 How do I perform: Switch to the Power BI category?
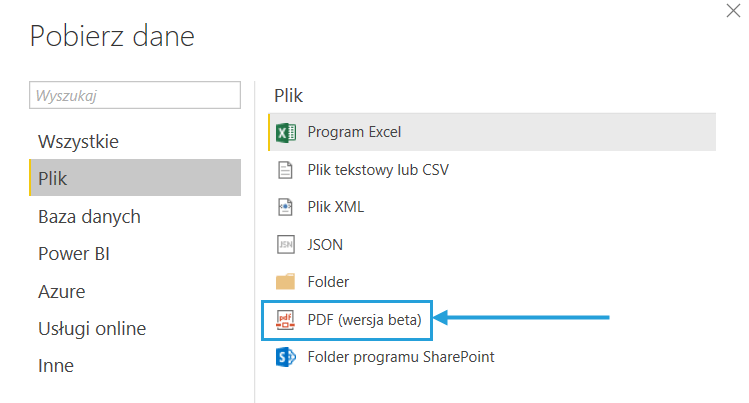click(74, 254)
